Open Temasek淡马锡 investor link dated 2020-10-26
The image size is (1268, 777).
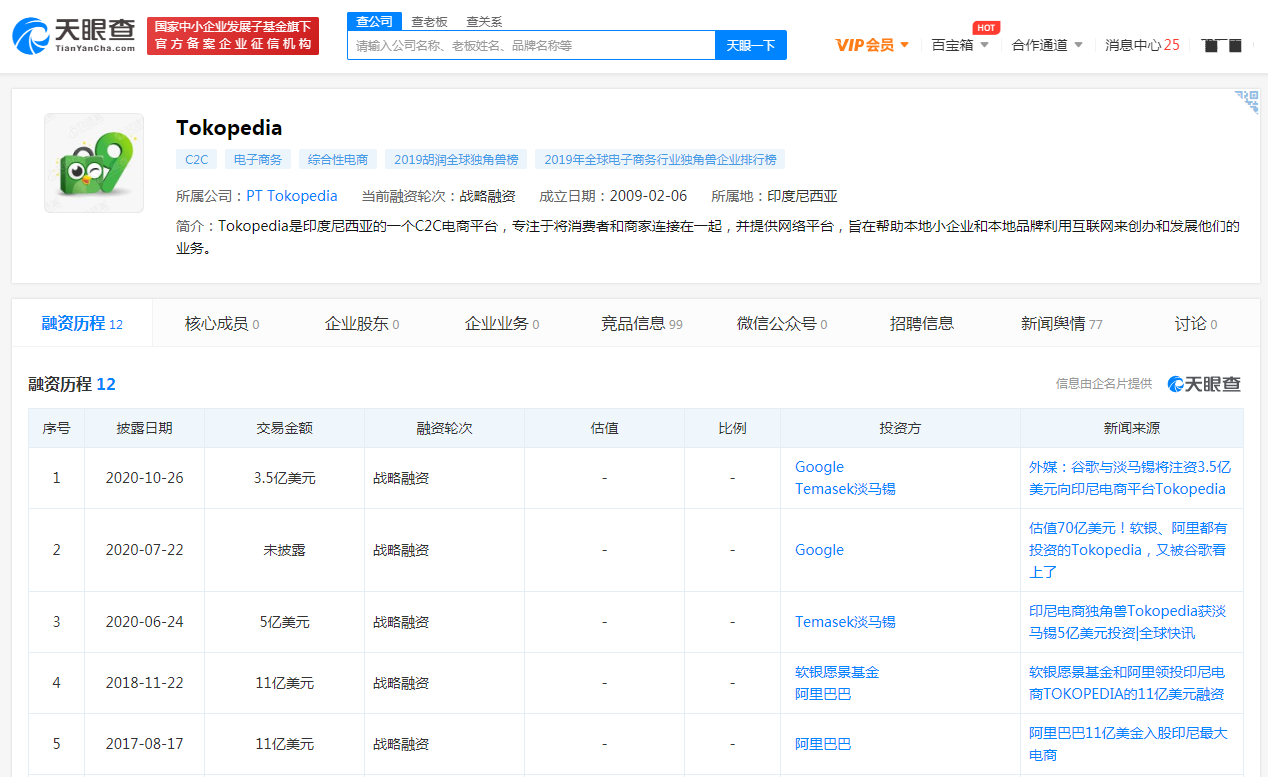click(845, 489)
